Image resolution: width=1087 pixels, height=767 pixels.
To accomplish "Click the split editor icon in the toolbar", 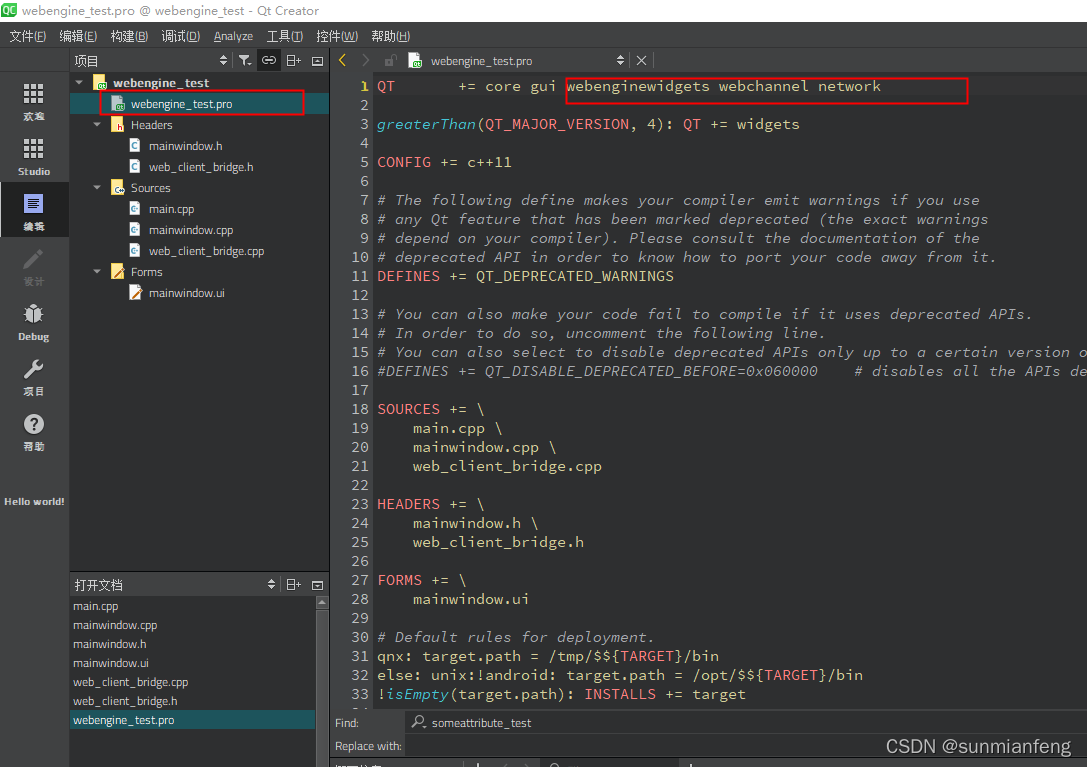I will 291,60.
